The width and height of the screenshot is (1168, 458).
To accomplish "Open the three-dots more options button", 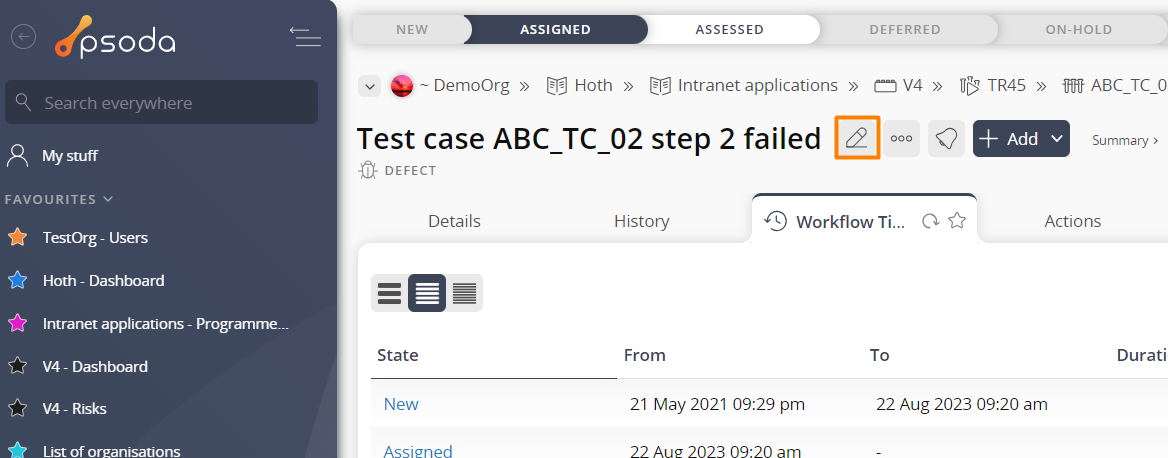I will [x=901, y=139].
